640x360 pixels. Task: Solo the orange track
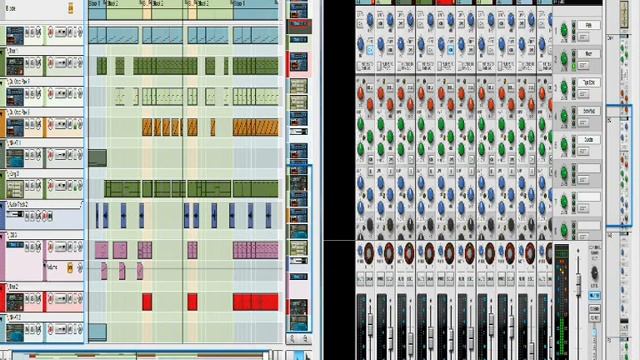(x=33, y=124)
